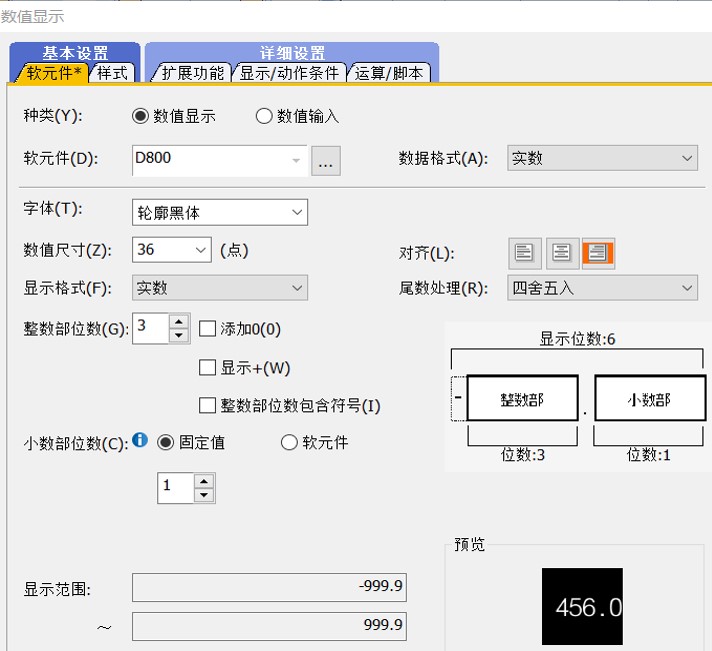Increase the 整数部位数 value with up arrow

[179, 321]
